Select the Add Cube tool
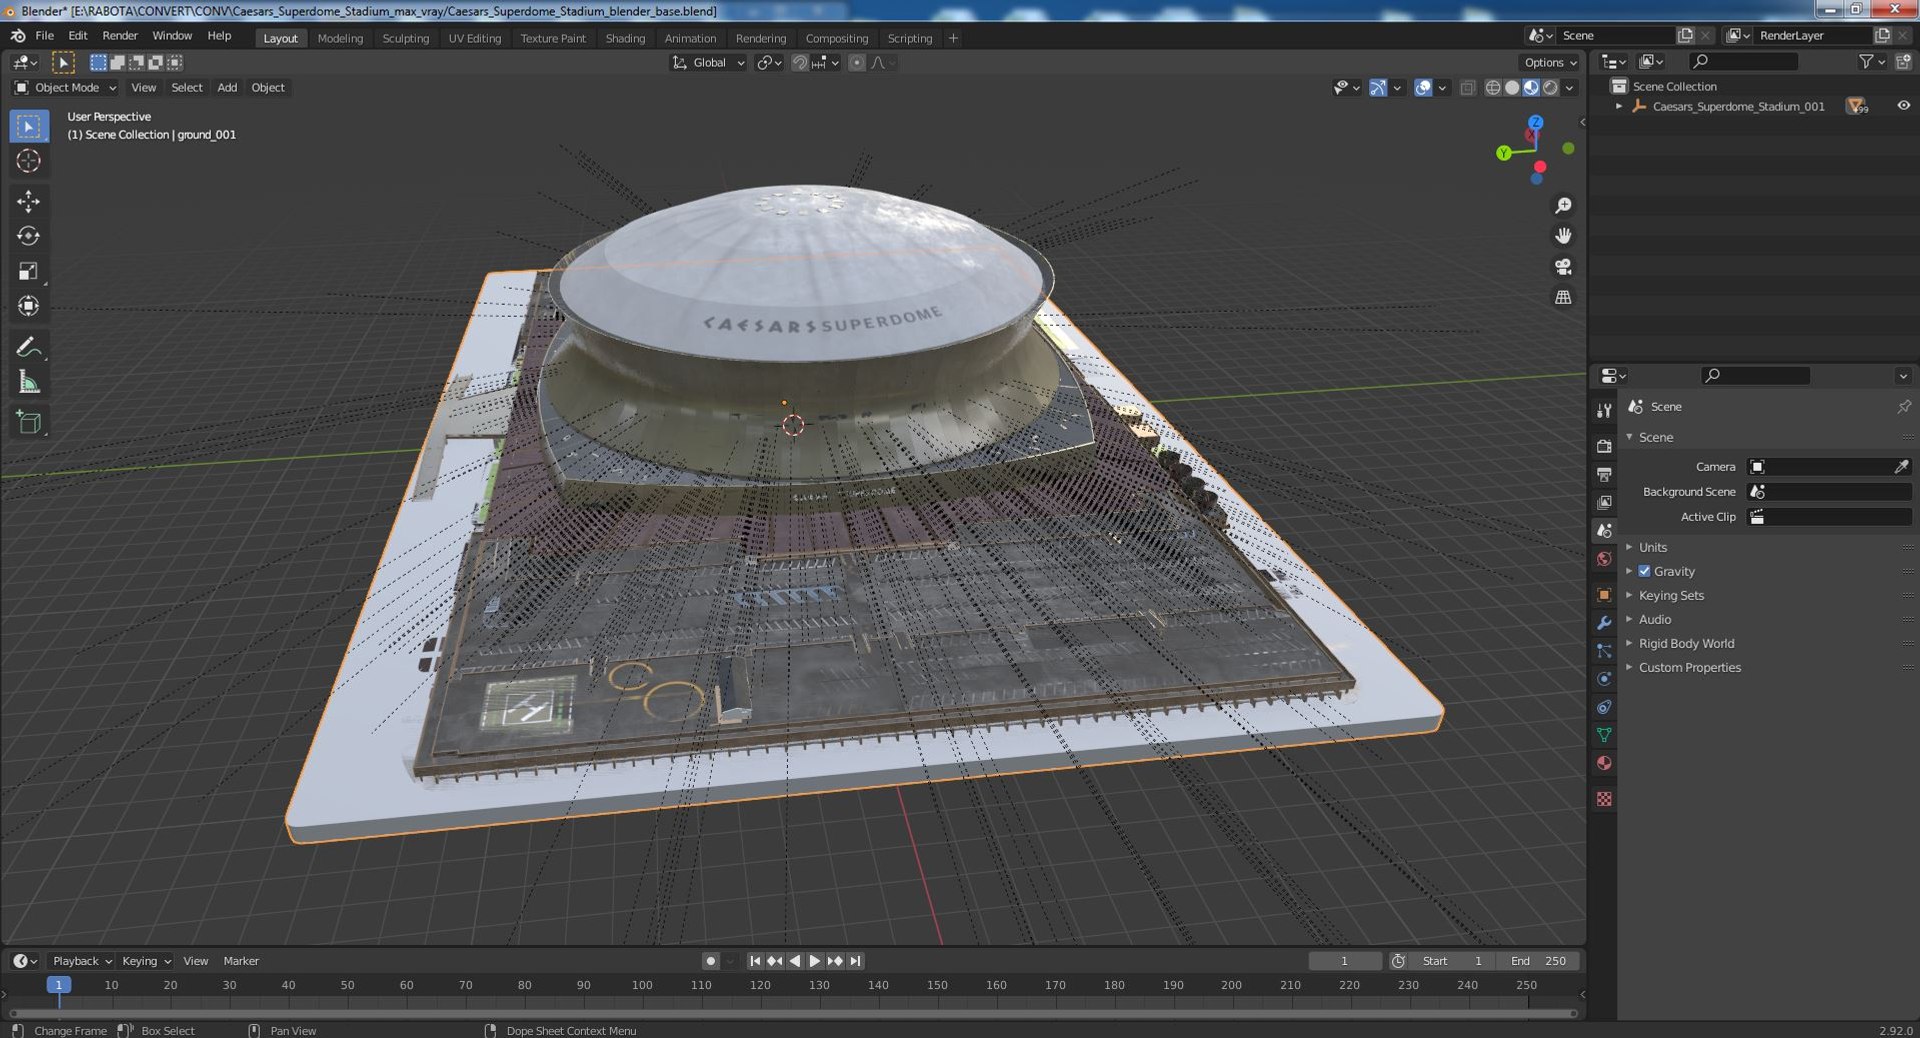The image size is (1920, 1038). pyautogui.click(x=29, y=422)
